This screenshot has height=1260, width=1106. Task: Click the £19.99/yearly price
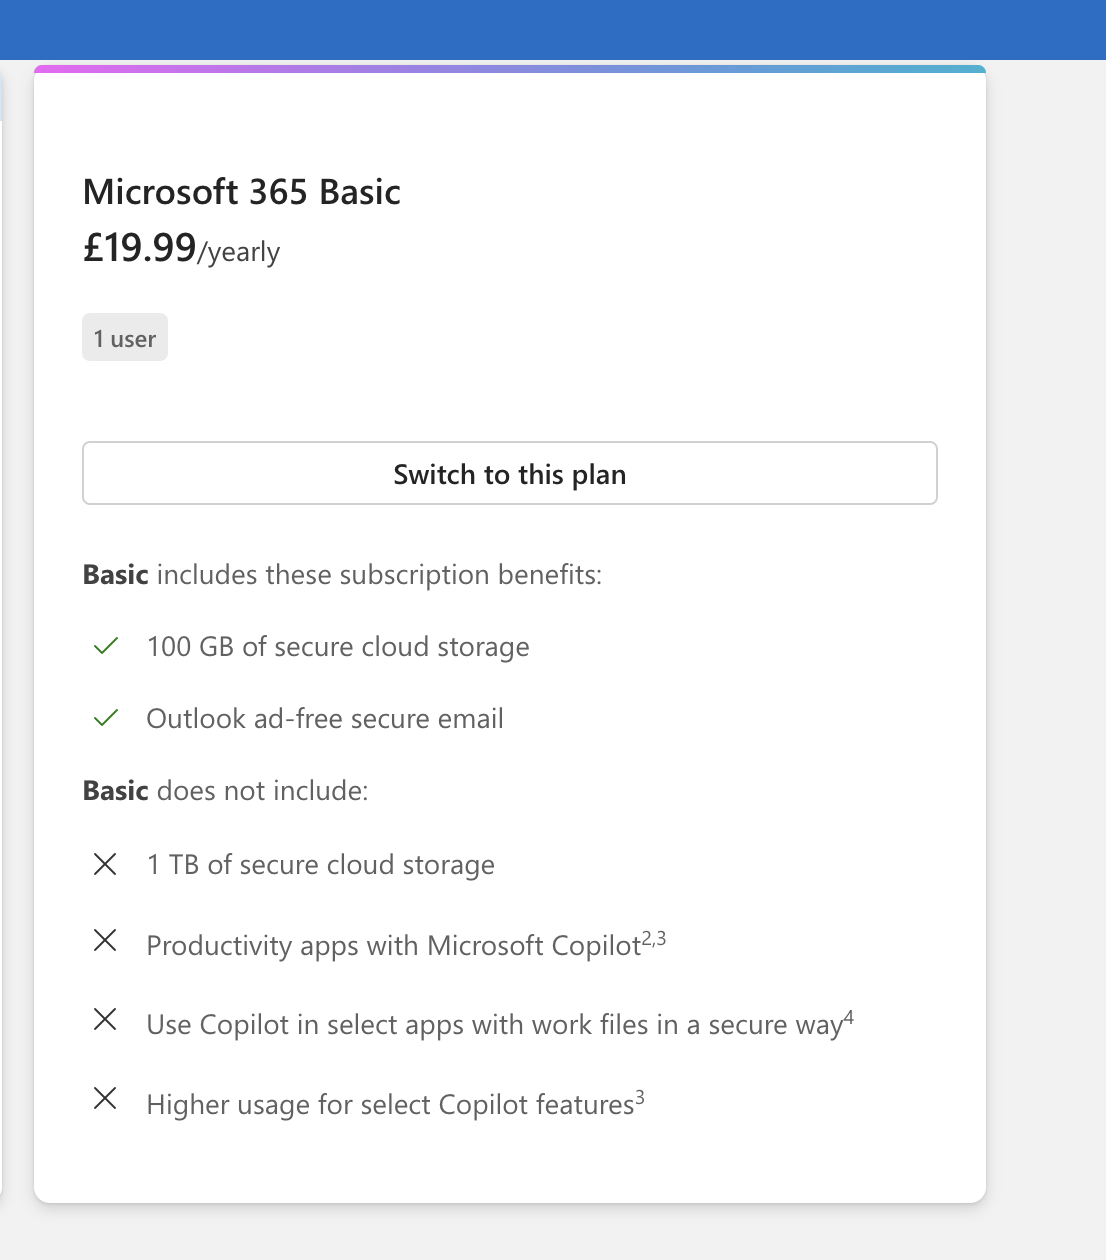coord(181,248)
